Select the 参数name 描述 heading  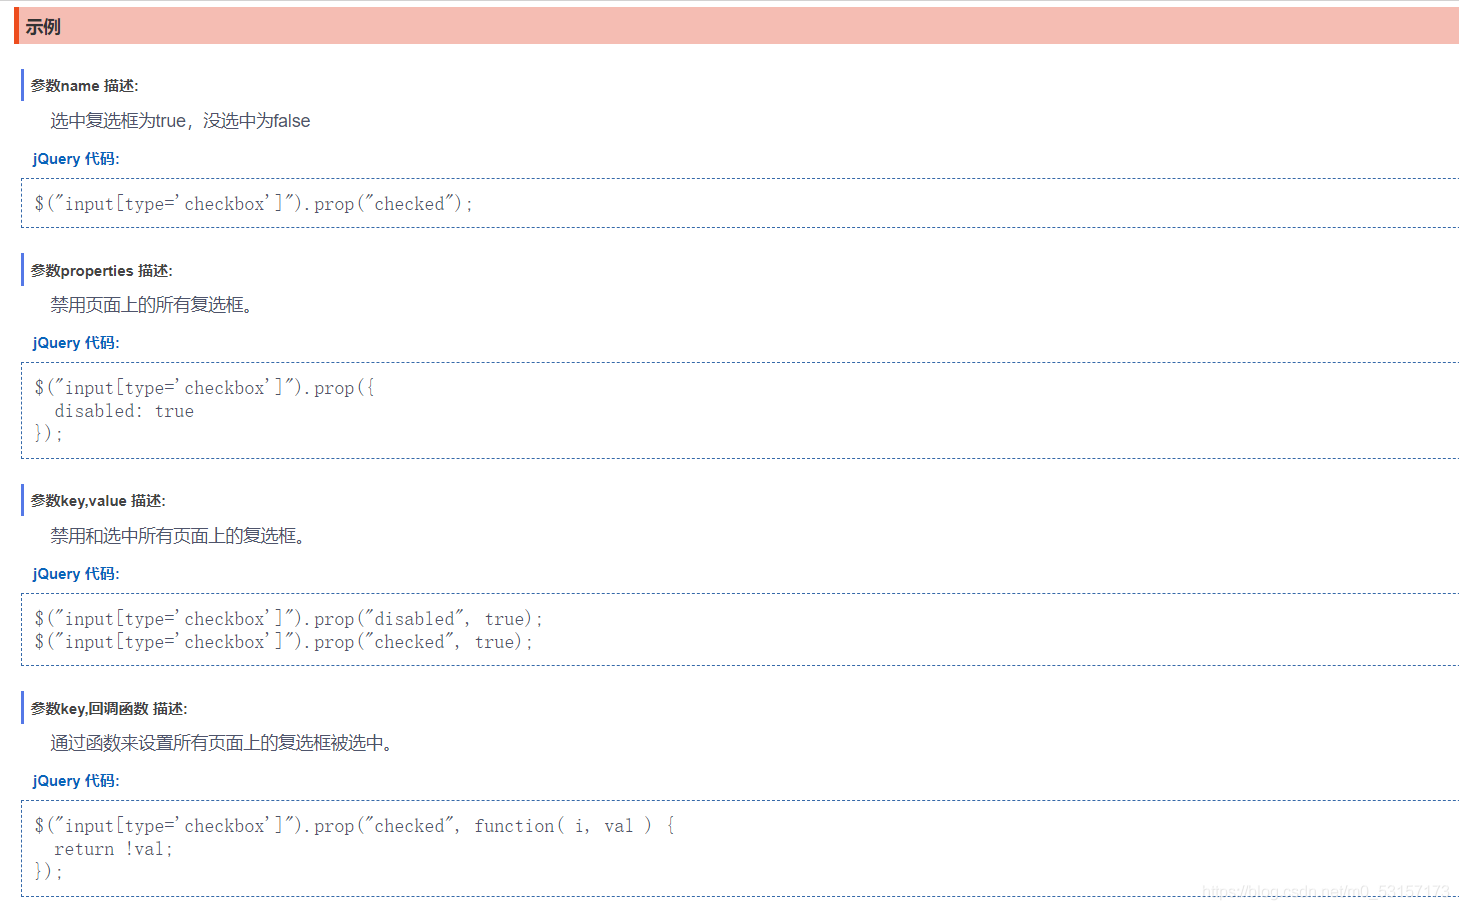[85, 86]
